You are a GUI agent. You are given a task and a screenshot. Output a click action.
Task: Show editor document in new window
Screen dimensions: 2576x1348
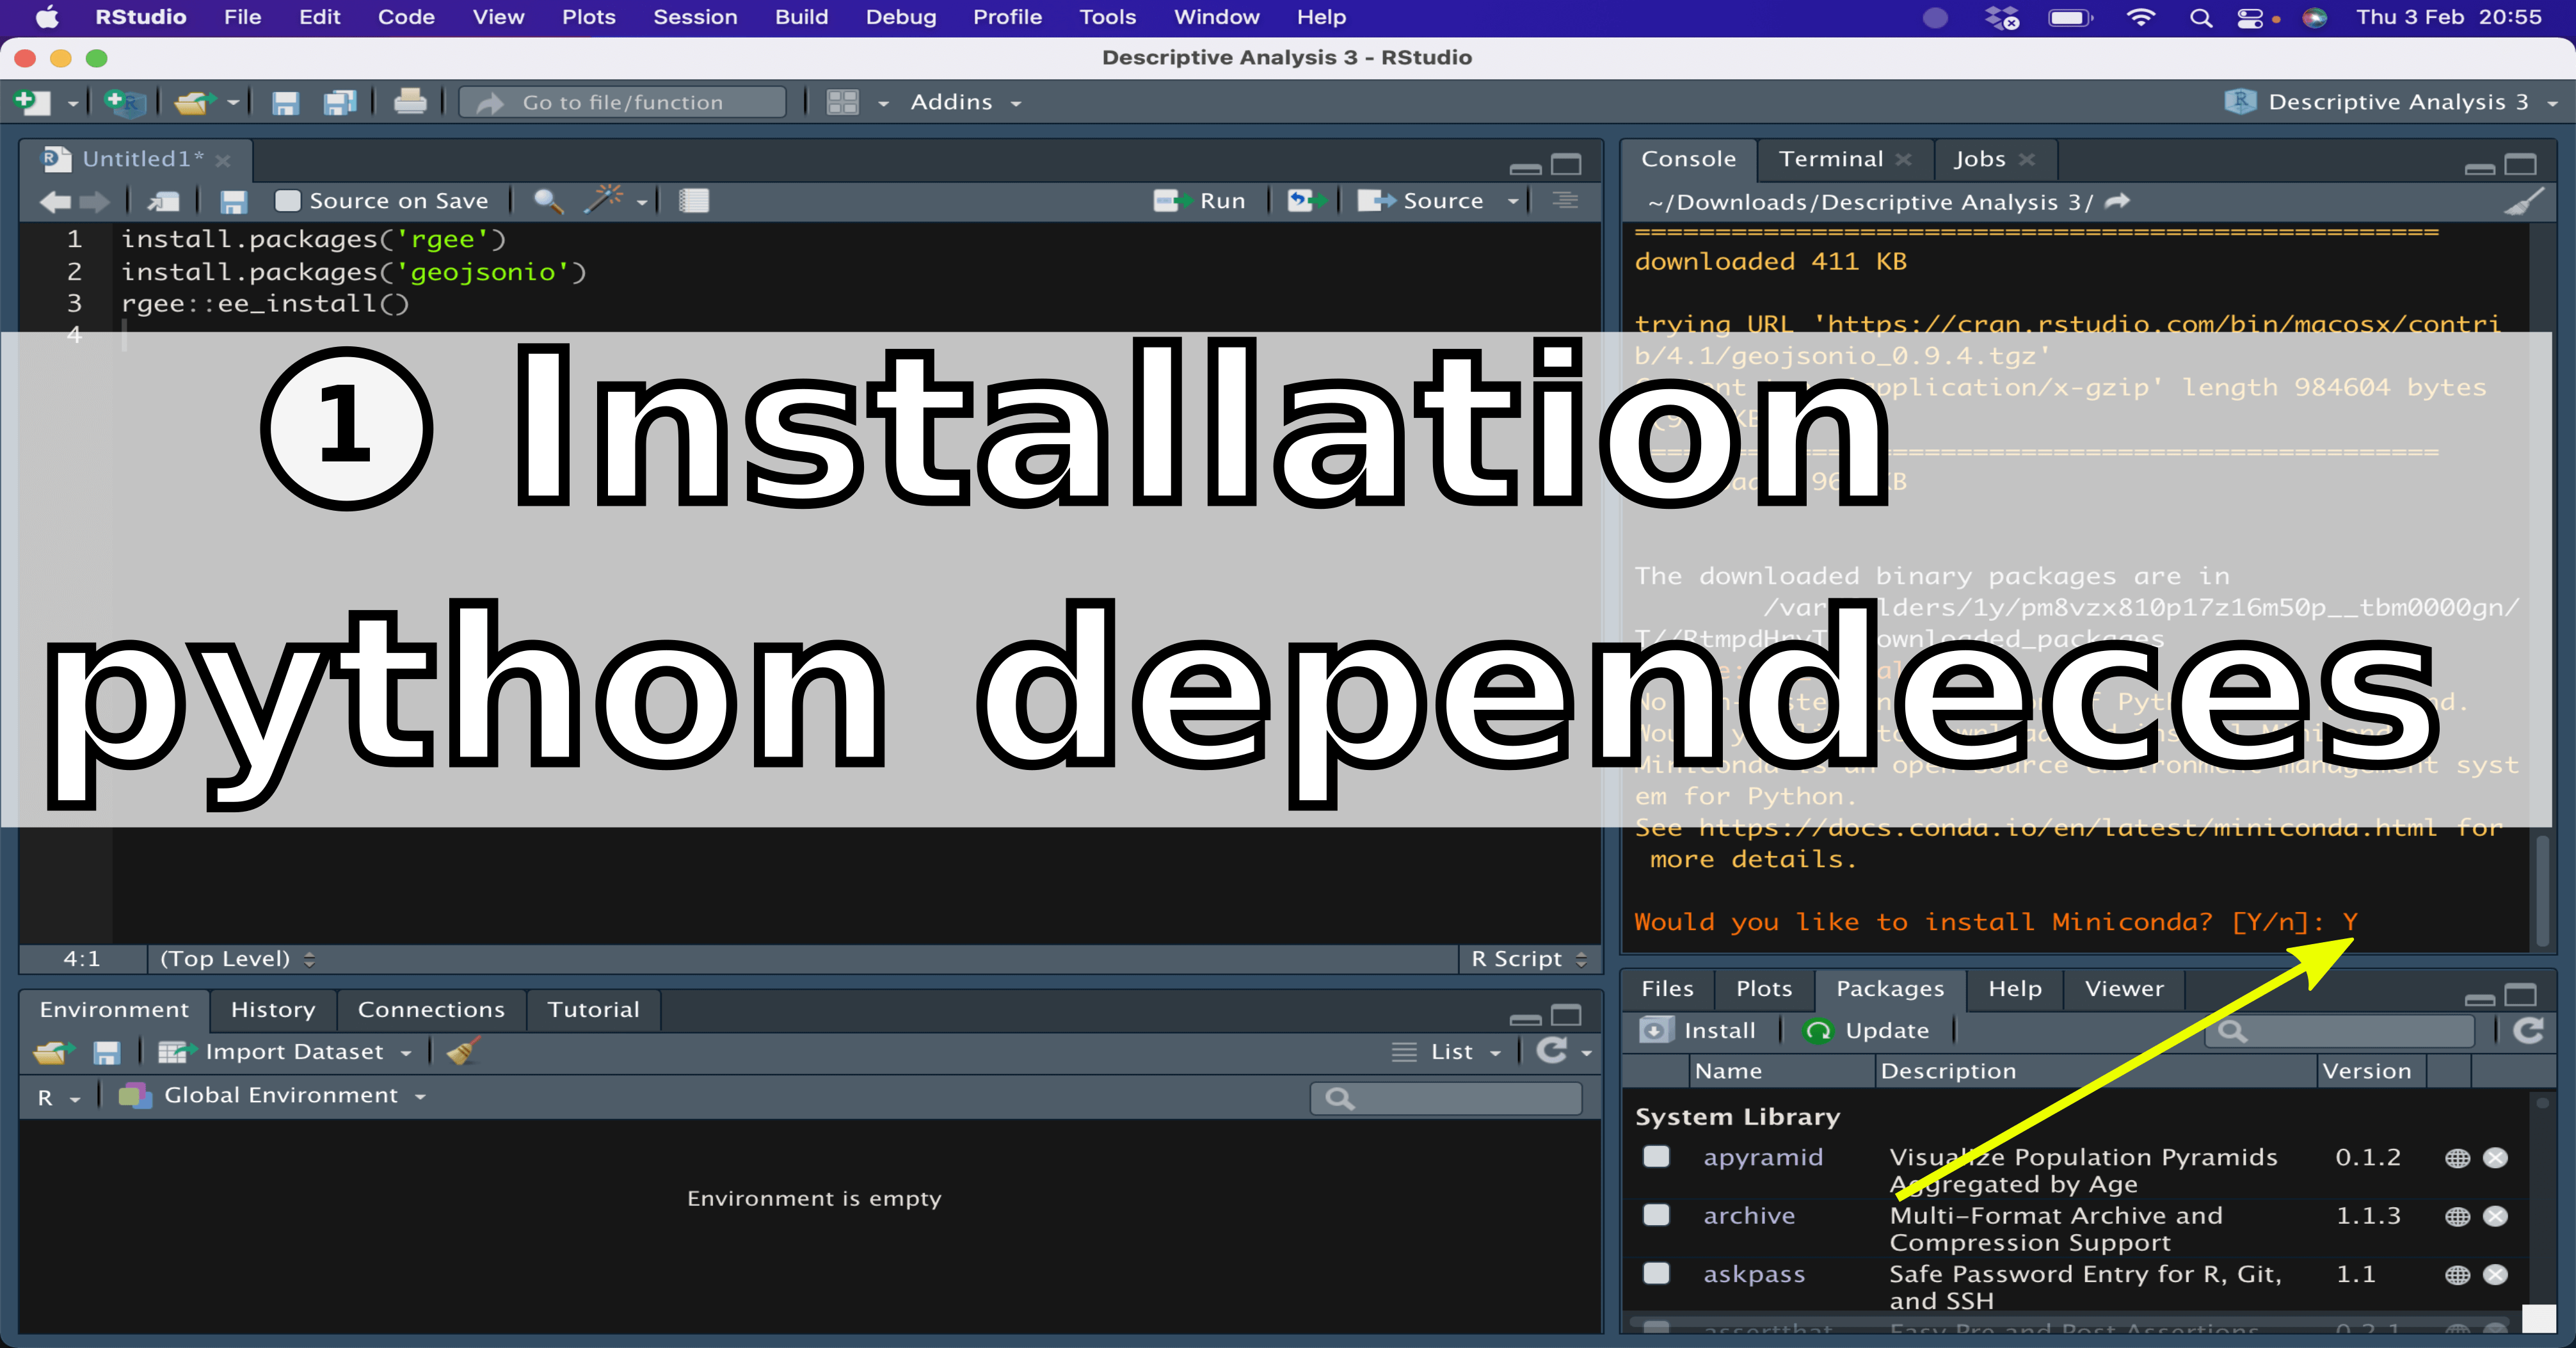point(164,202)
